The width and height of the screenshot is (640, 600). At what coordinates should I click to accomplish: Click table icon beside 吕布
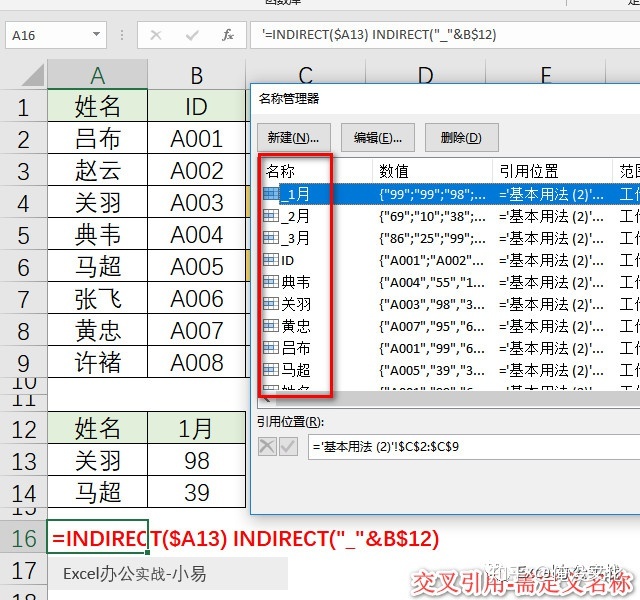(x=271, y=348)
